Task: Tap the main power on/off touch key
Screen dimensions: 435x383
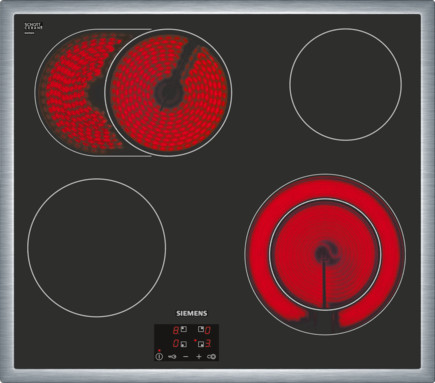Action: [159, 357]
